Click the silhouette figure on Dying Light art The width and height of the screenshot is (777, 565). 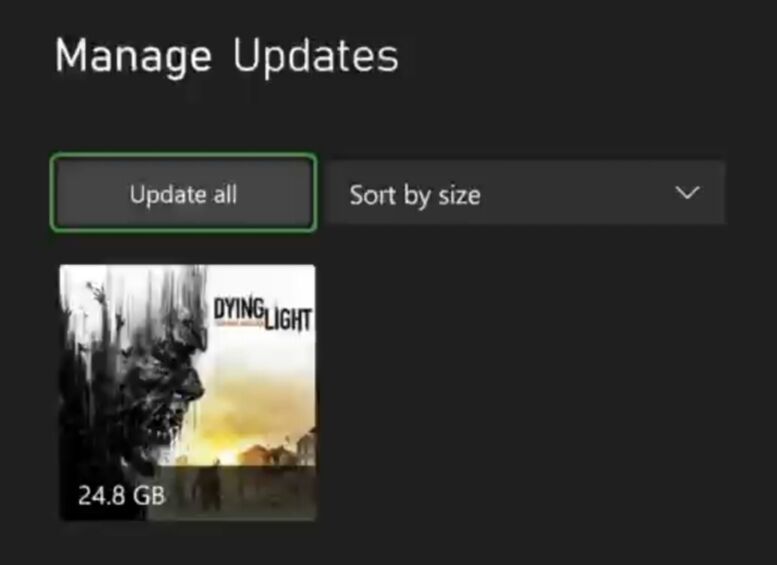click(205, 486)
